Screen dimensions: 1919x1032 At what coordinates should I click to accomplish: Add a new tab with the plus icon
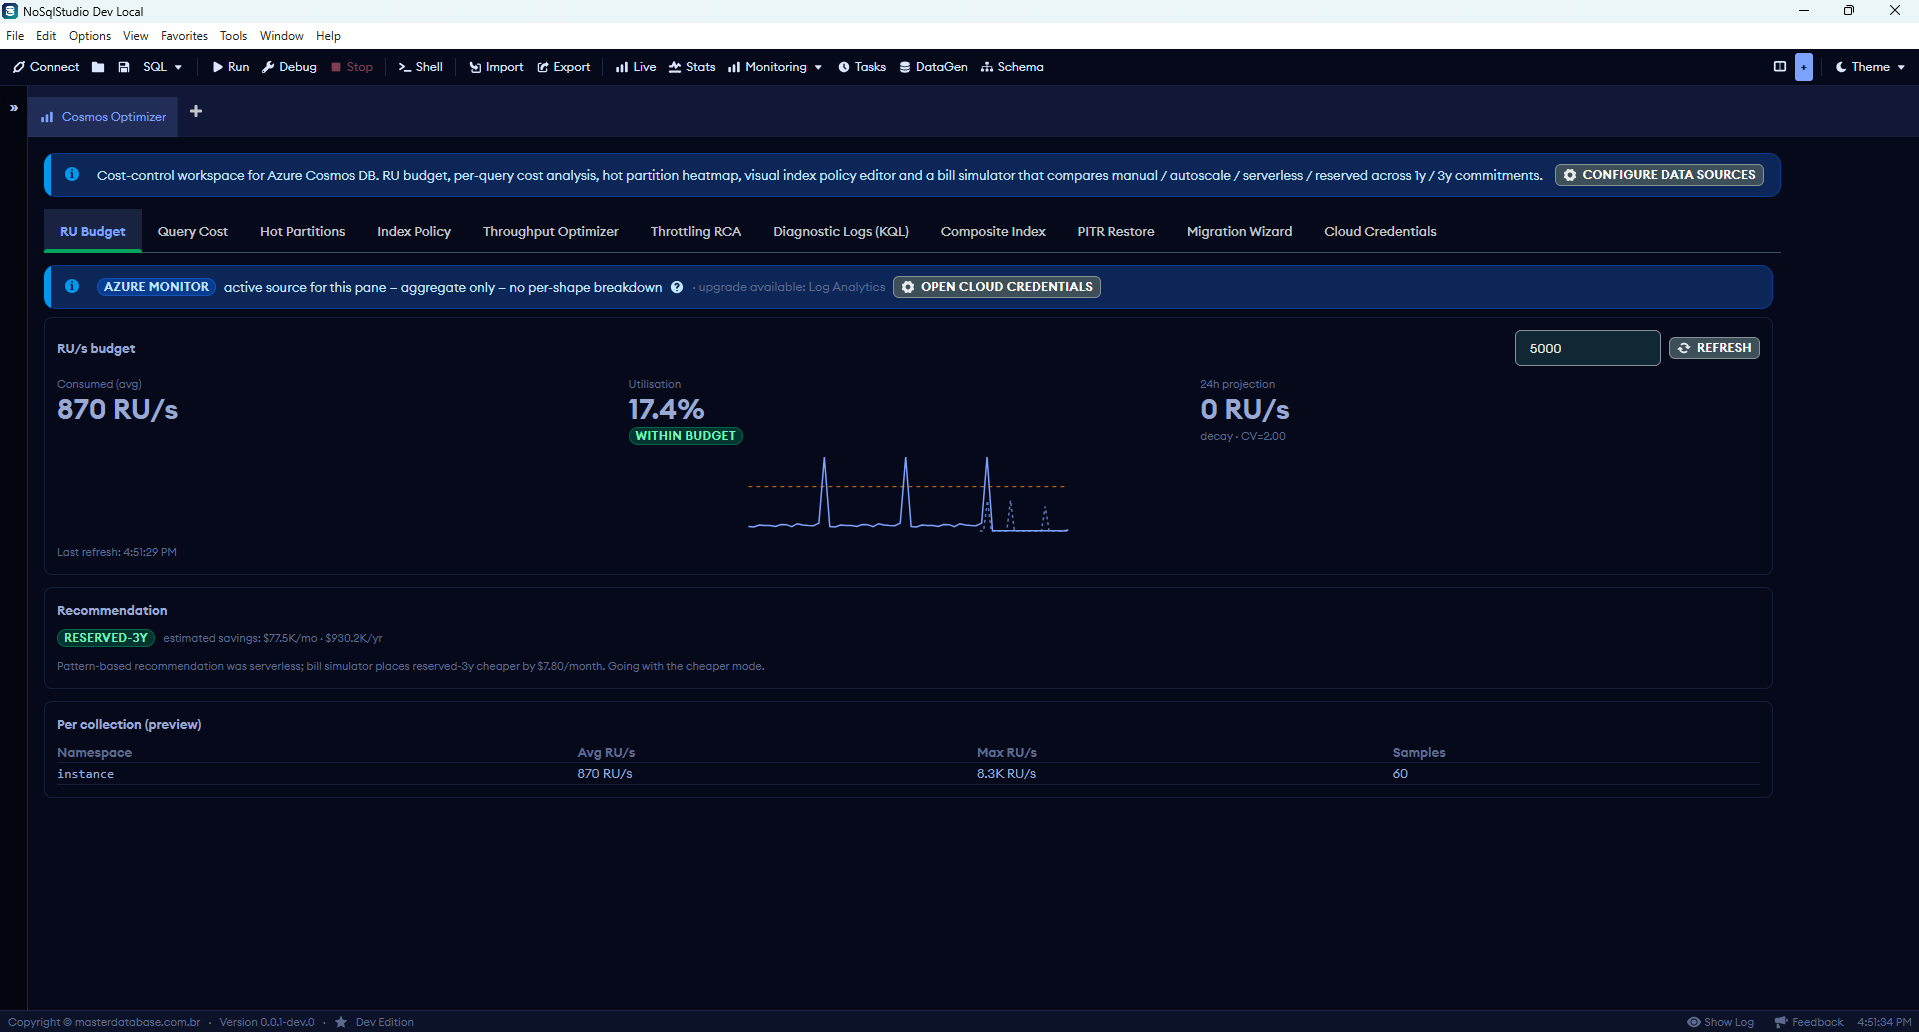(x=196, y=111)
